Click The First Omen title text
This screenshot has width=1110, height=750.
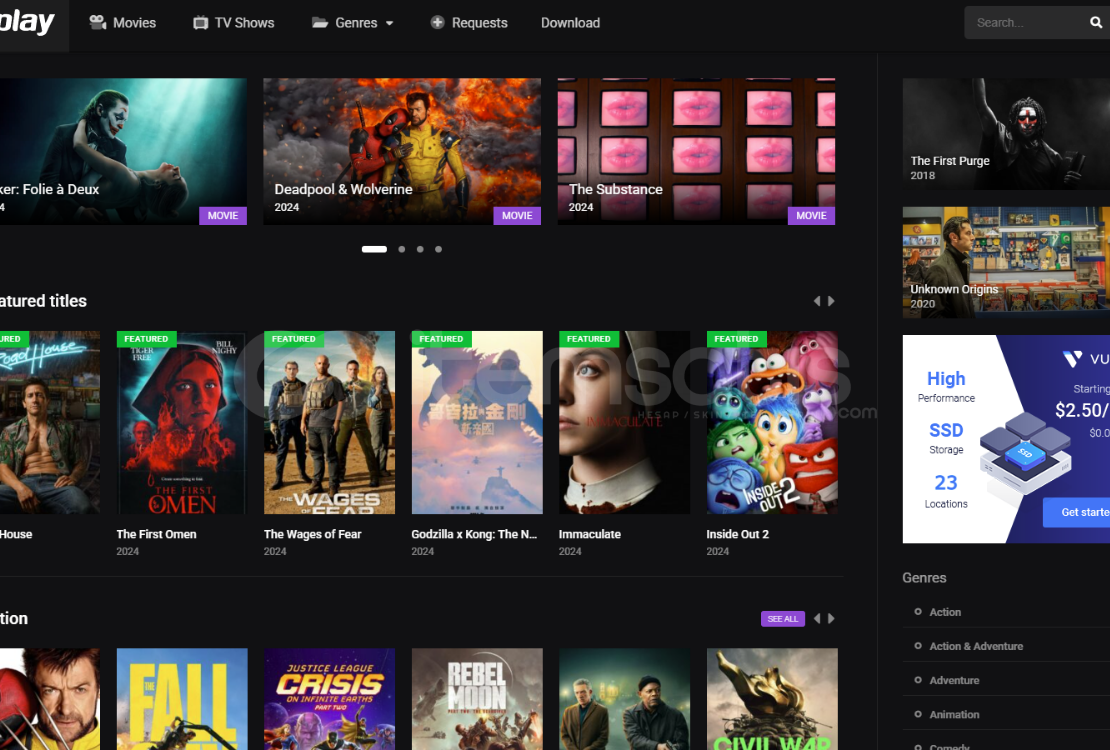pos(156,534)
